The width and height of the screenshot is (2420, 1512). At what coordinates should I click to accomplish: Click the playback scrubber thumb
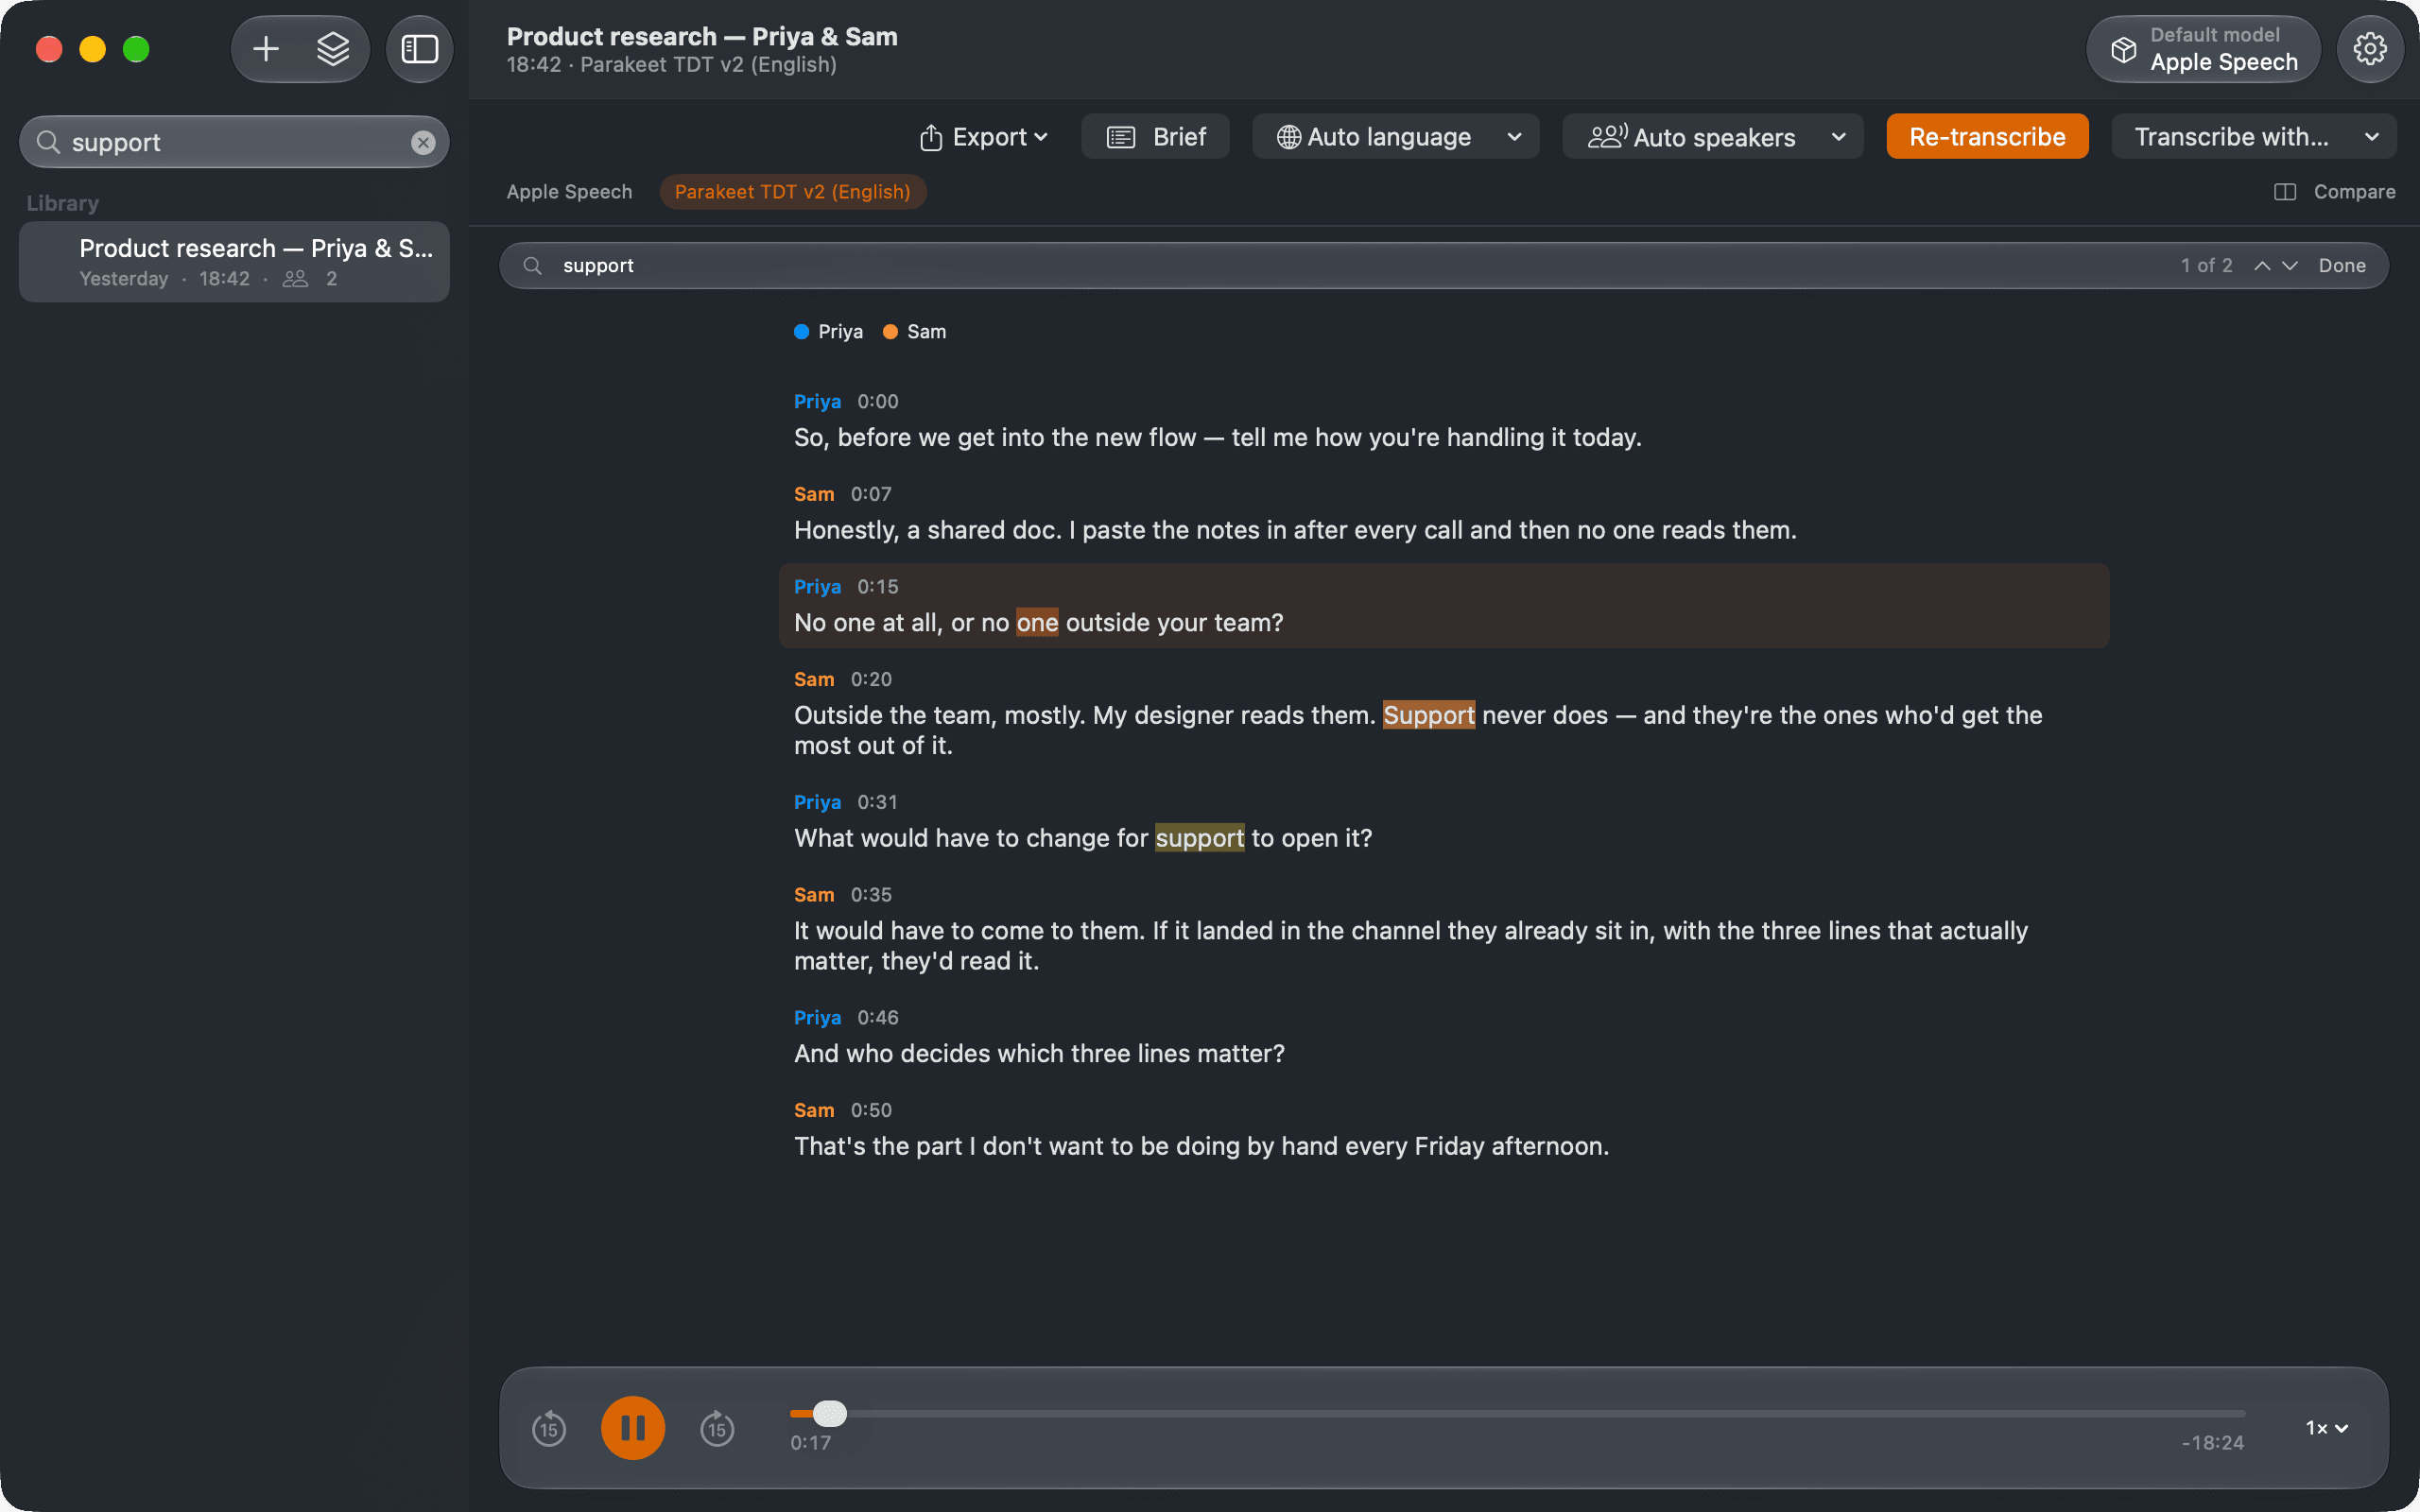[x=829, y=1413]
